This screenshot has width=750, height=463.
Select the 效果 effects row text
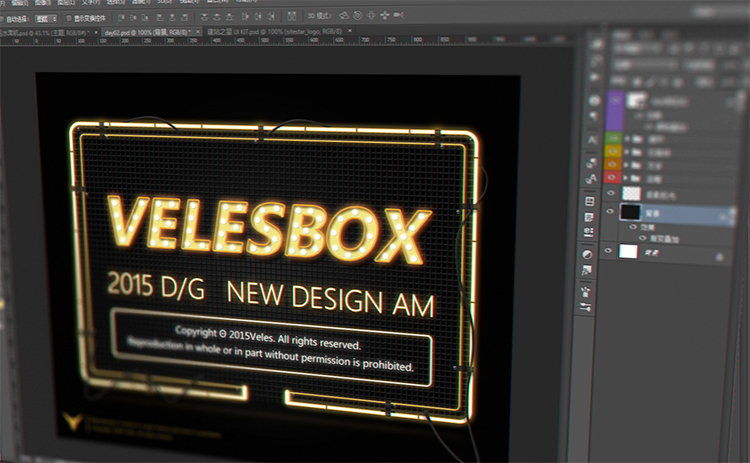click(648, 228)
